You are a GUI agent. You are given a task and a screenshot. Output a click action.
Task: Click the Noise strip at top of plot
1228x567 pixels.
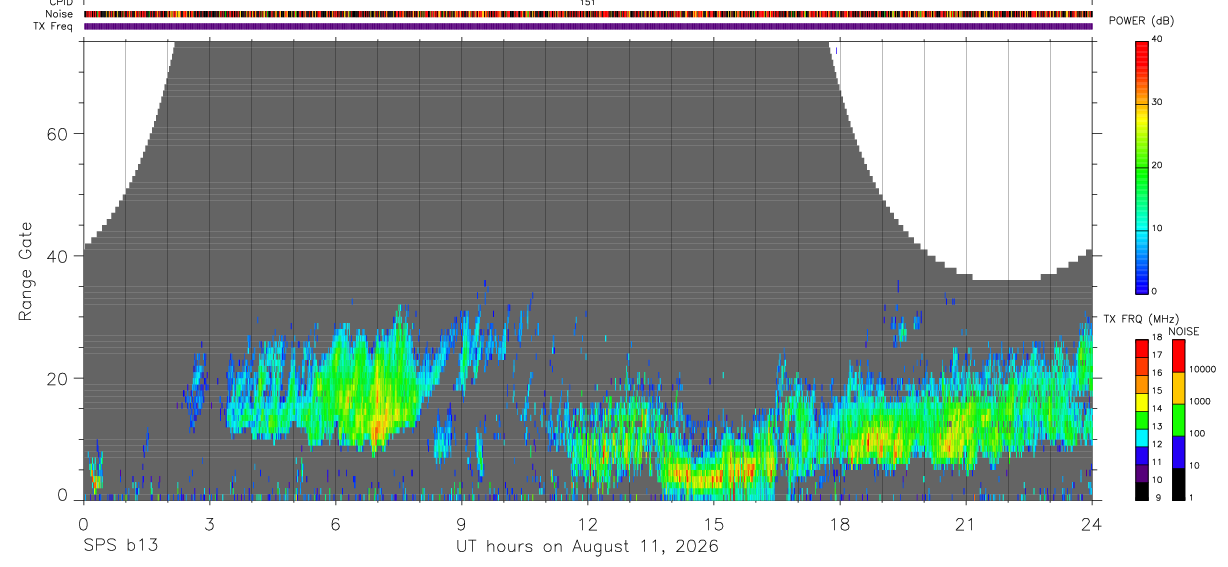588,14
